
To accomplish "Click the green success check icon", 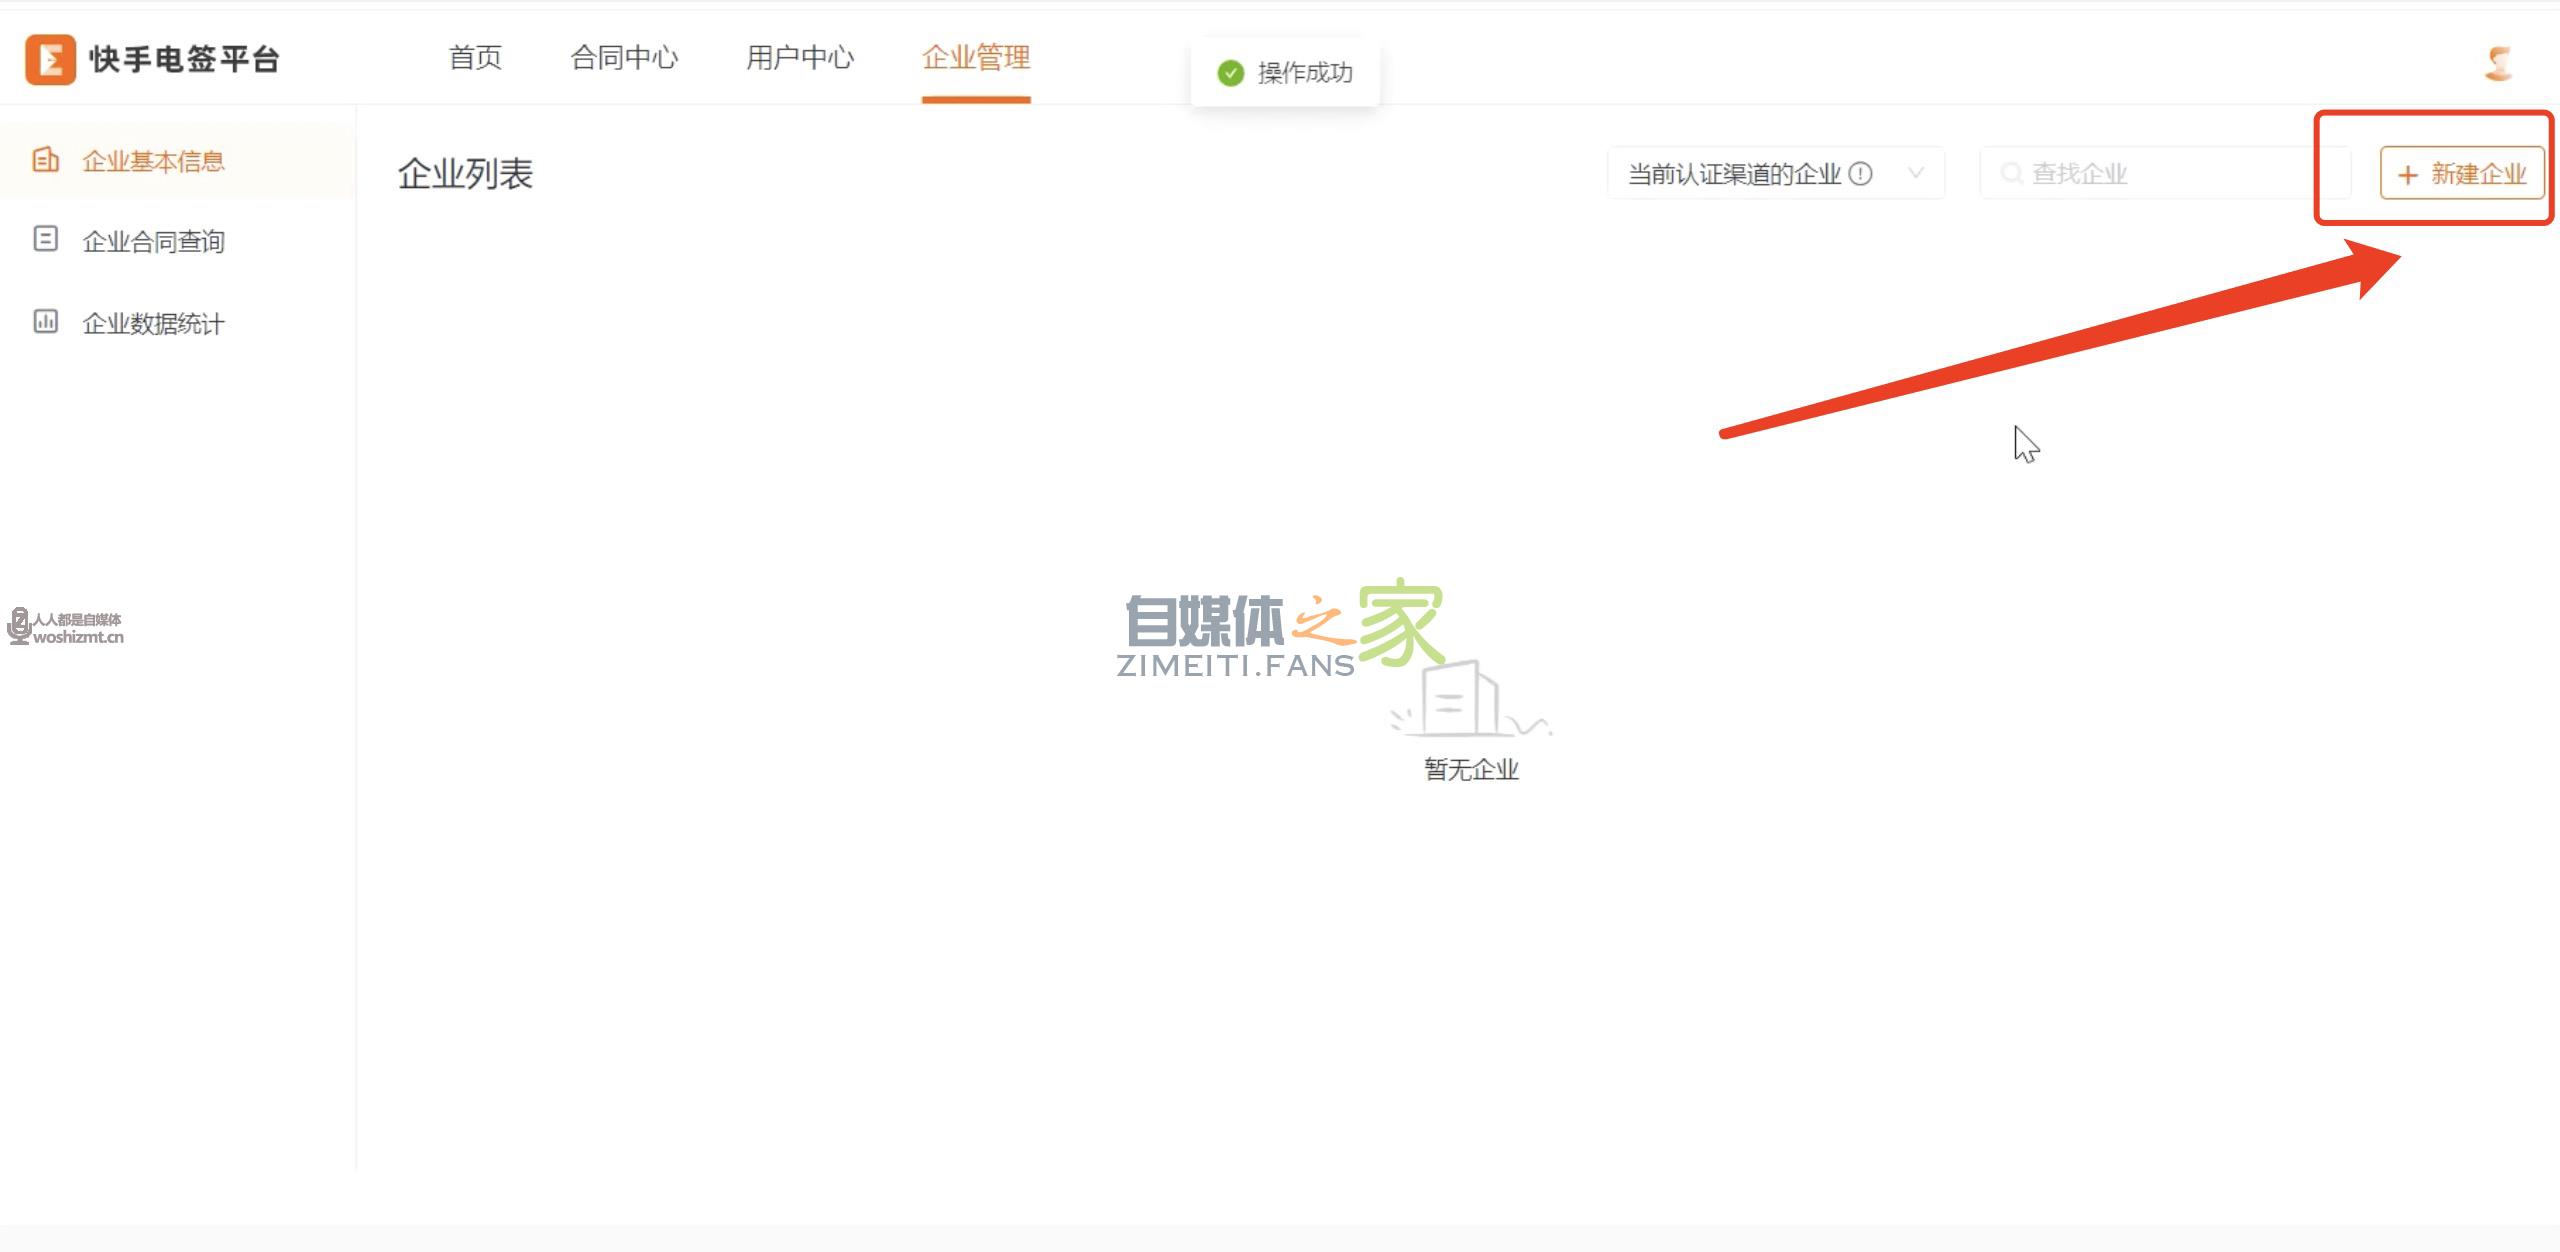I will (1230, 73).
